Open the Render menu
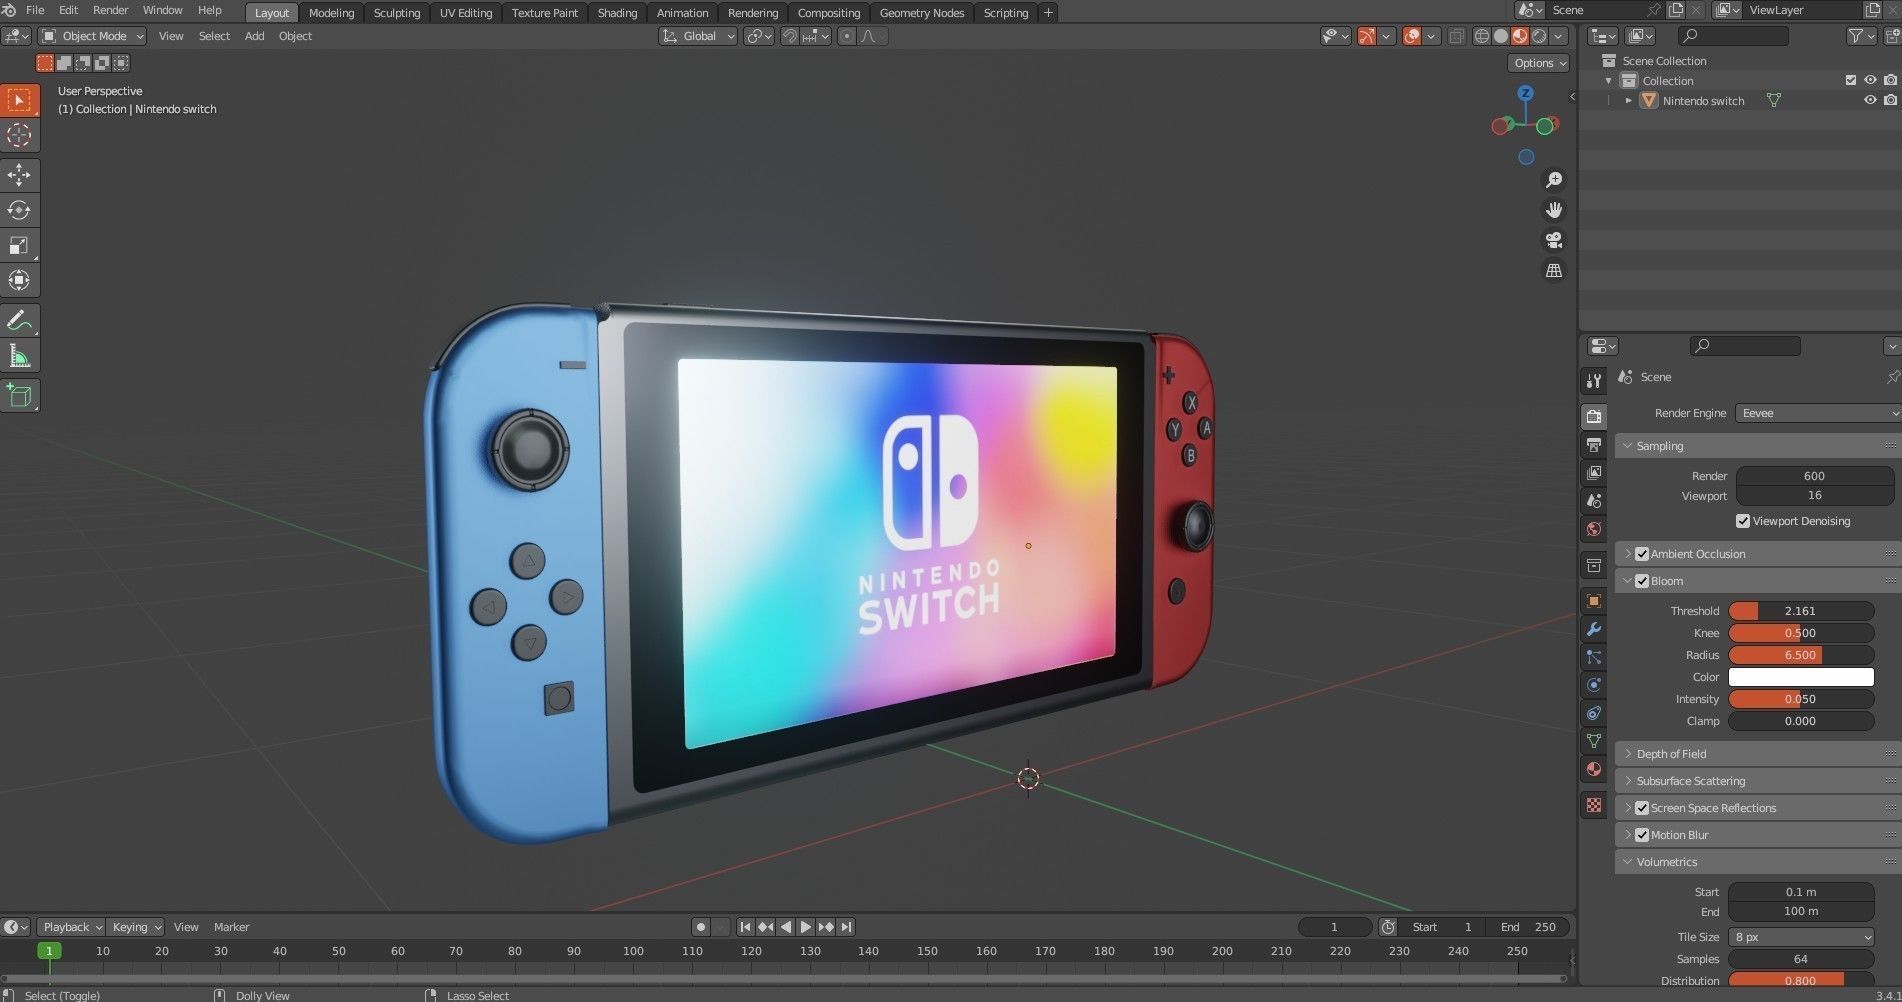The image size is (1902, 1002). 111,10
